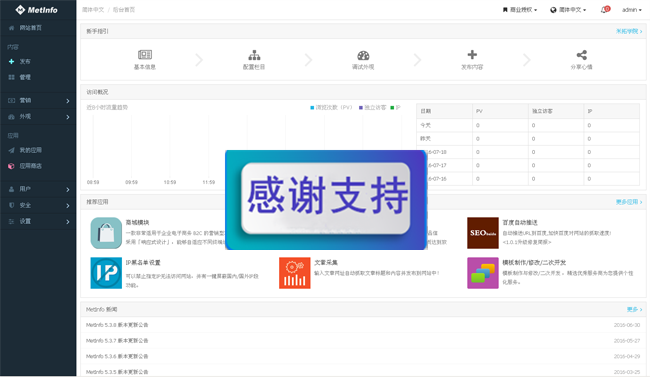Expand the 用户 sidebar menu

pos(38,189)
